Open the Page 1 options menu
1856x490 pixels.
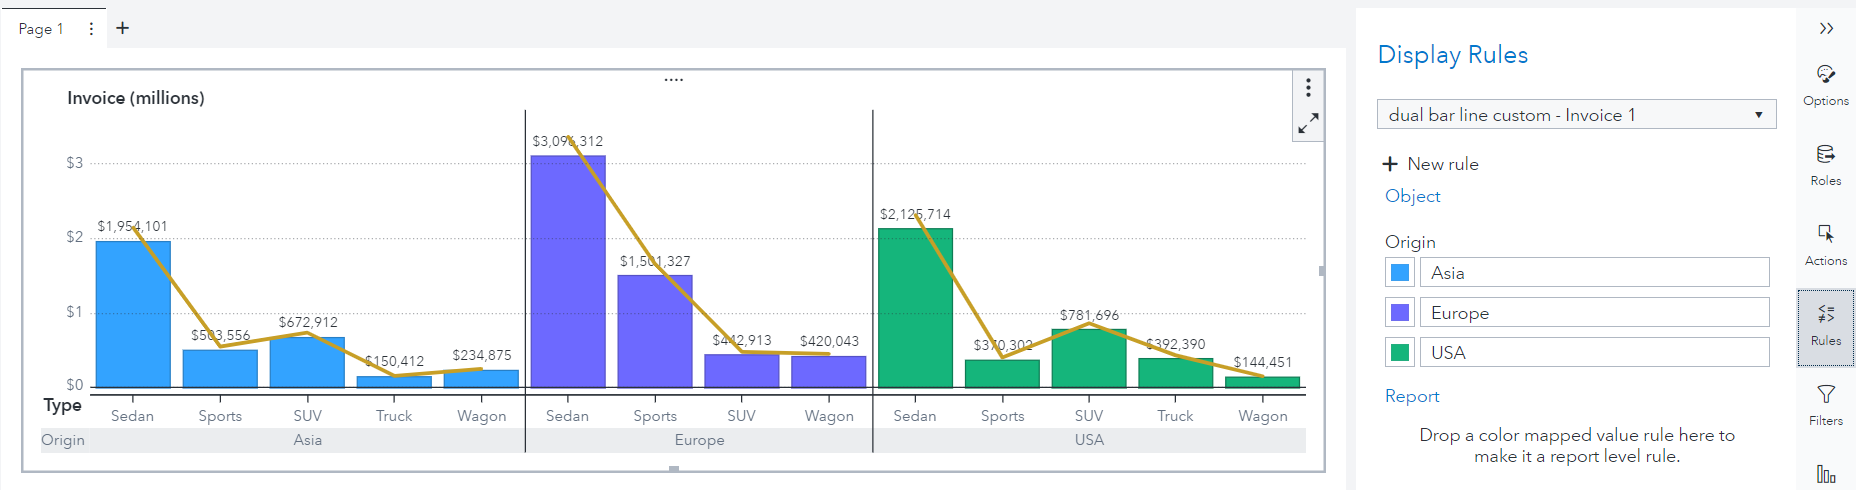click(x=91, y=29)
